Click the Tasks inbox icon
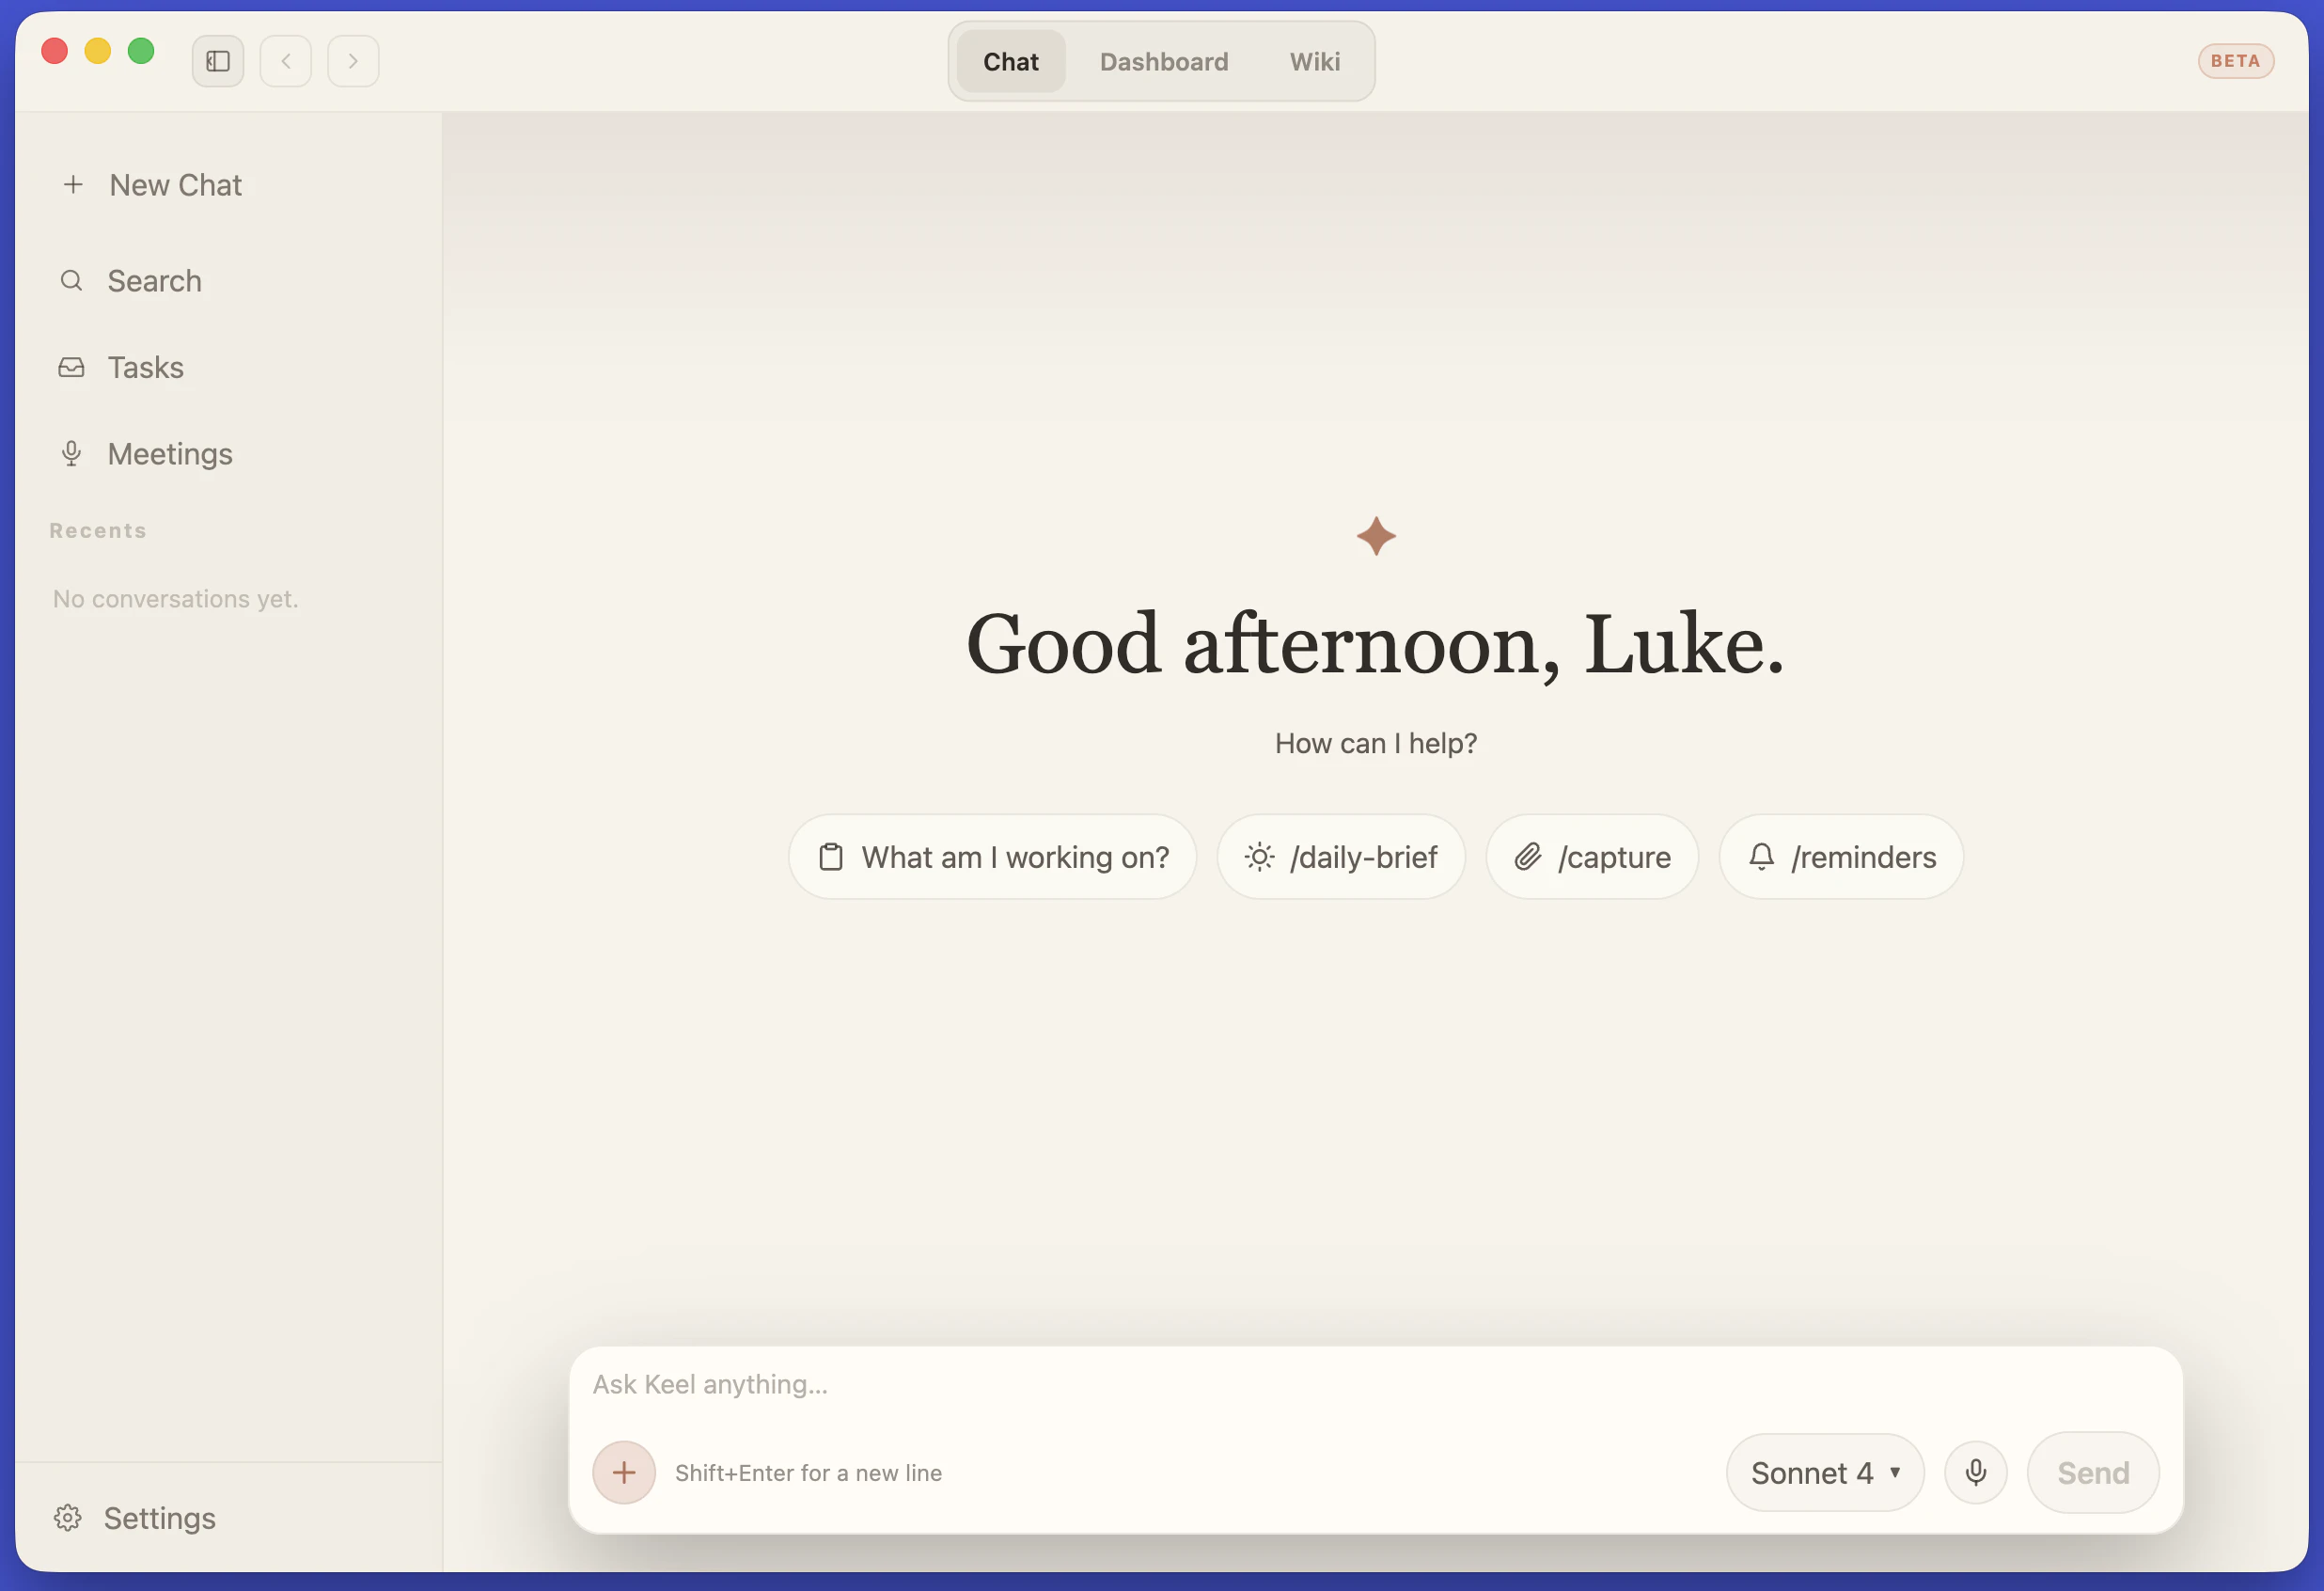The image size is (2324, 1591). (x=72, y=368)
